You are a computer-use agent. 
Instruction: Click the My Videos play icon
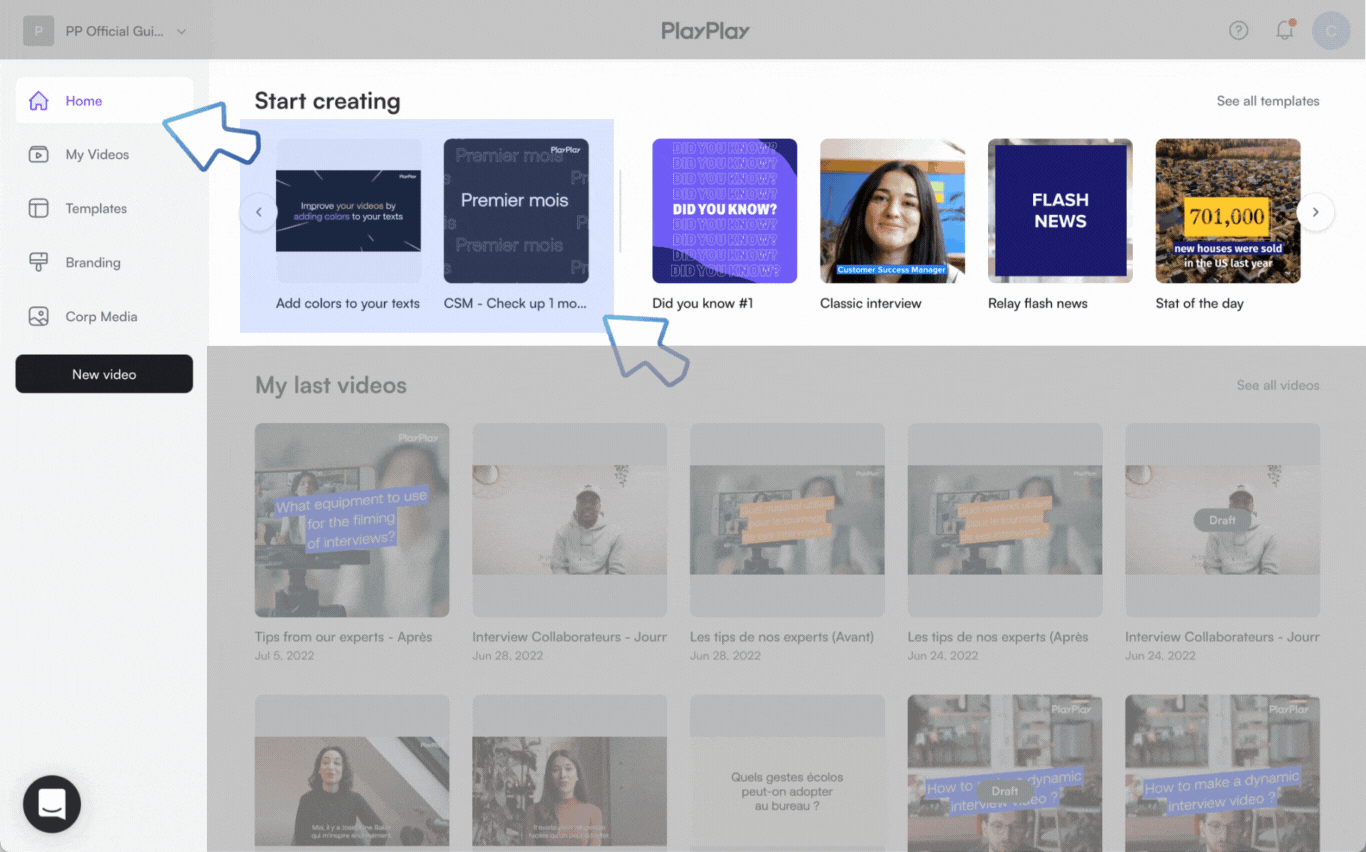pos(39,155)
